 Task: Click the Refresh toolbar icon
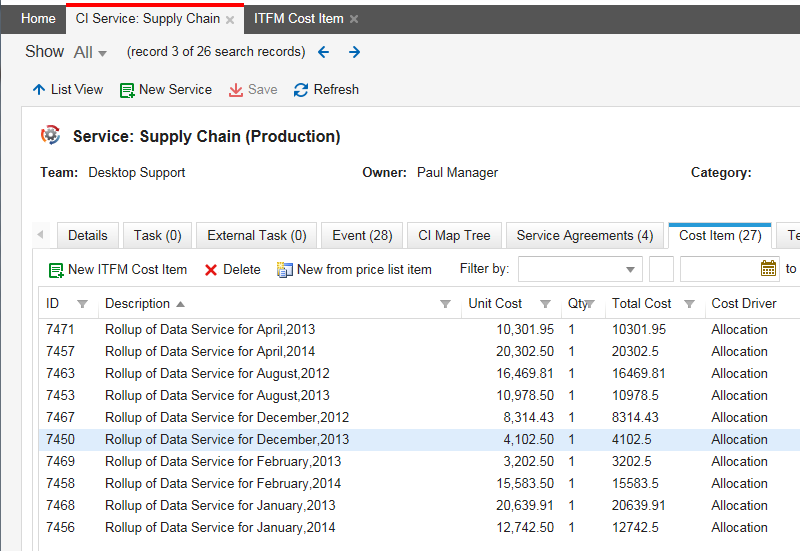[300, 90]
